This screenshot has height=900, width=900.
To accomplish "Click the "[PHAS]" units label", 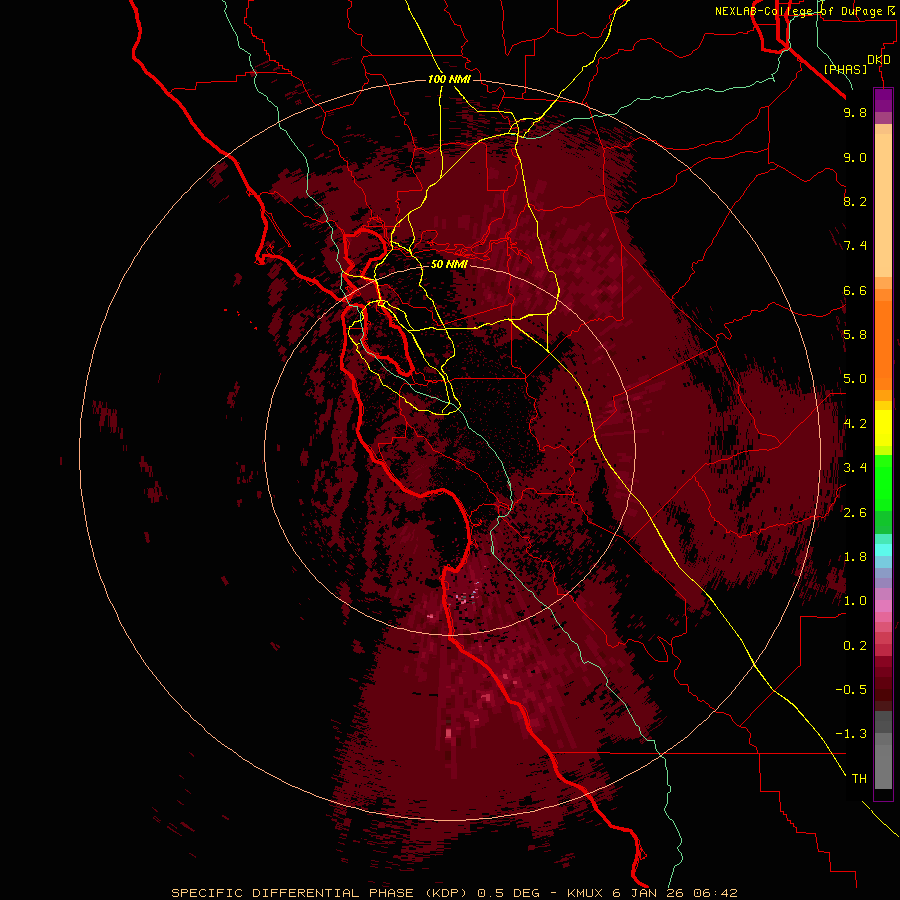I will (845, 69).
